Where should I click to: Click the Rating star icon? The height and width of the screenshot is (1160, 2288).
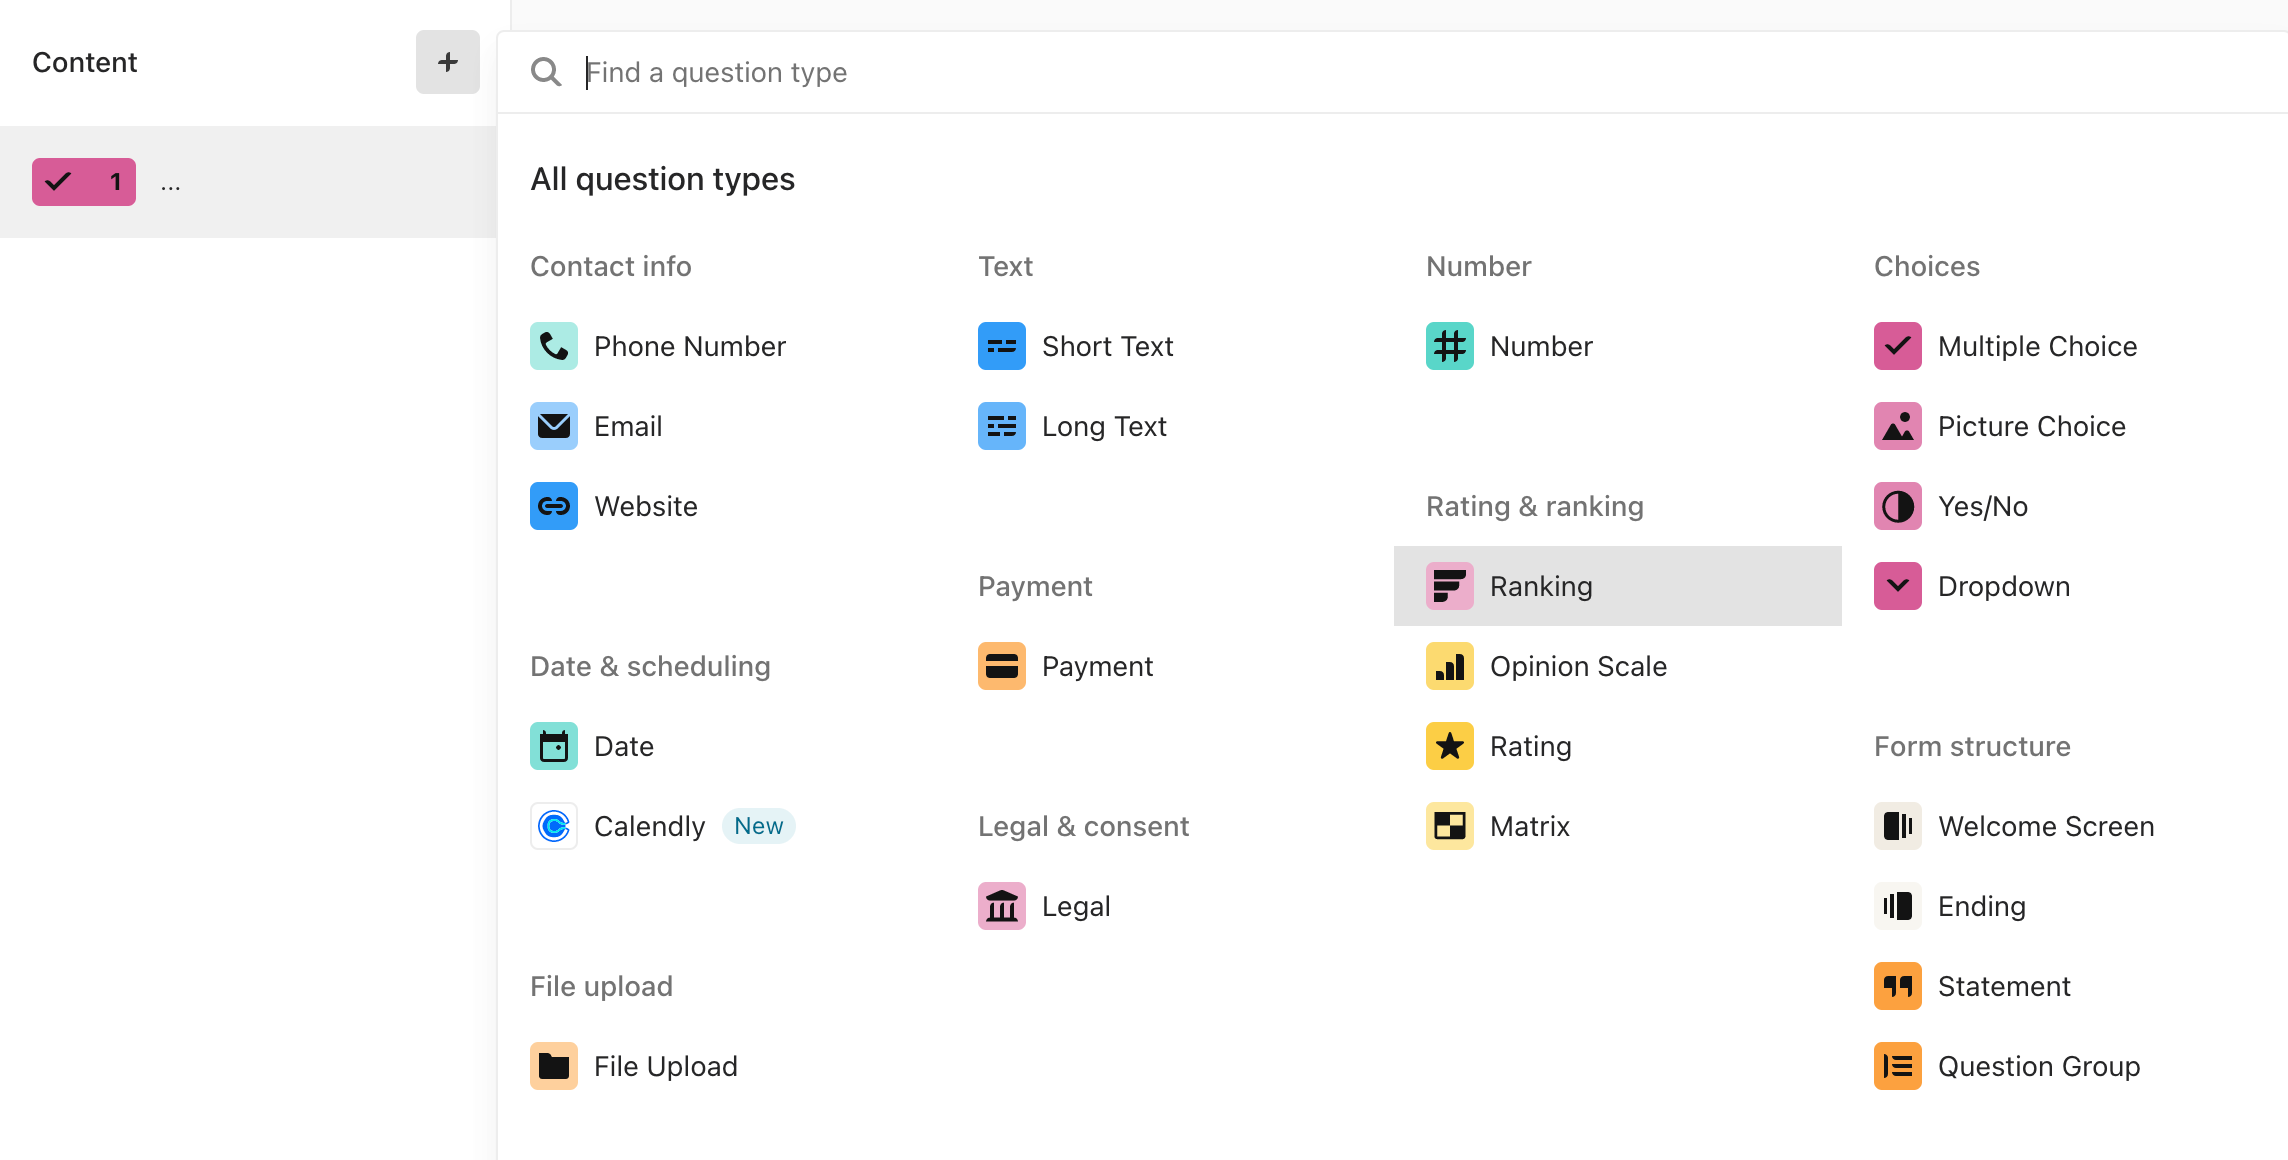point(1450,746)
